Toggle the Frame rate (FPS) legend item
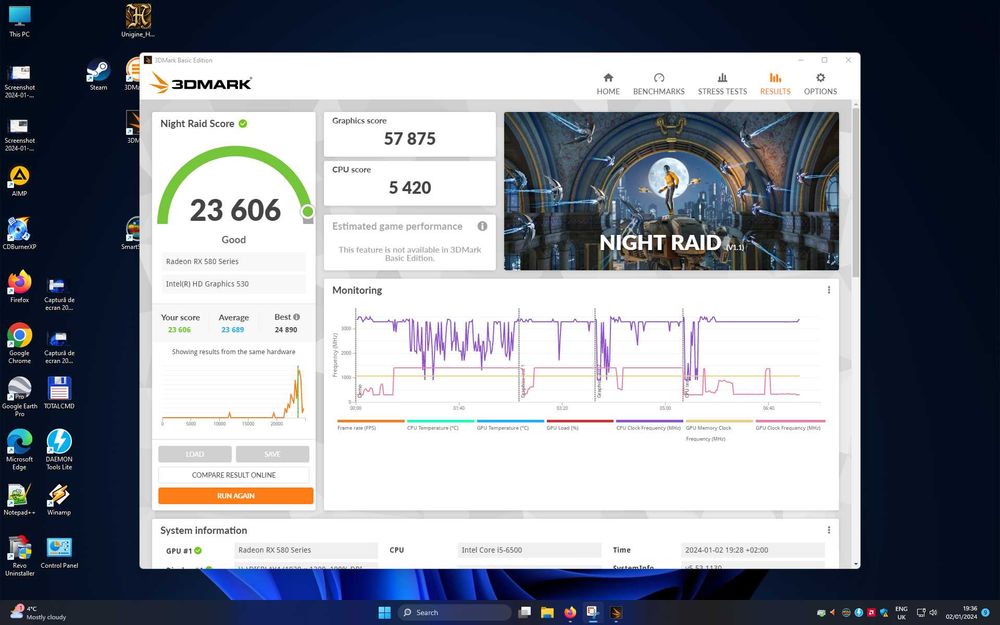 (x=370, y=425)
